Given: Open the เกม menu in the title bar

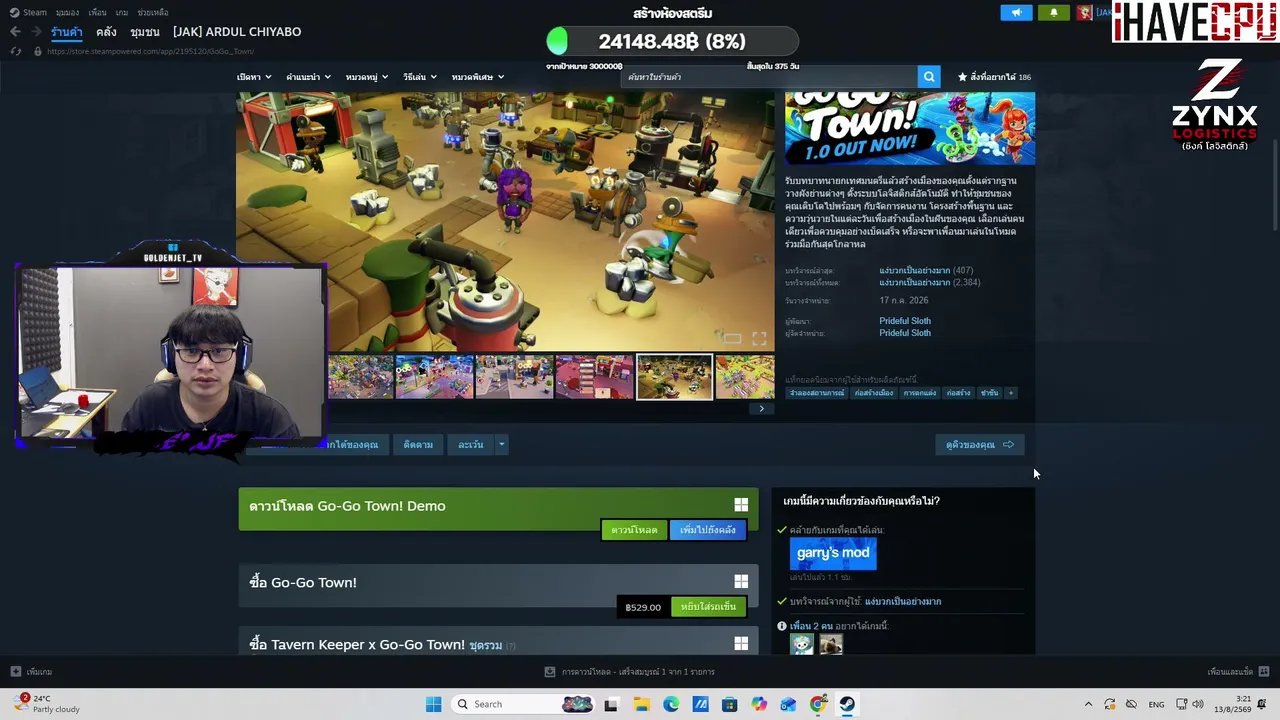Looking at the screenshot, I should click(x=122, y=13).
